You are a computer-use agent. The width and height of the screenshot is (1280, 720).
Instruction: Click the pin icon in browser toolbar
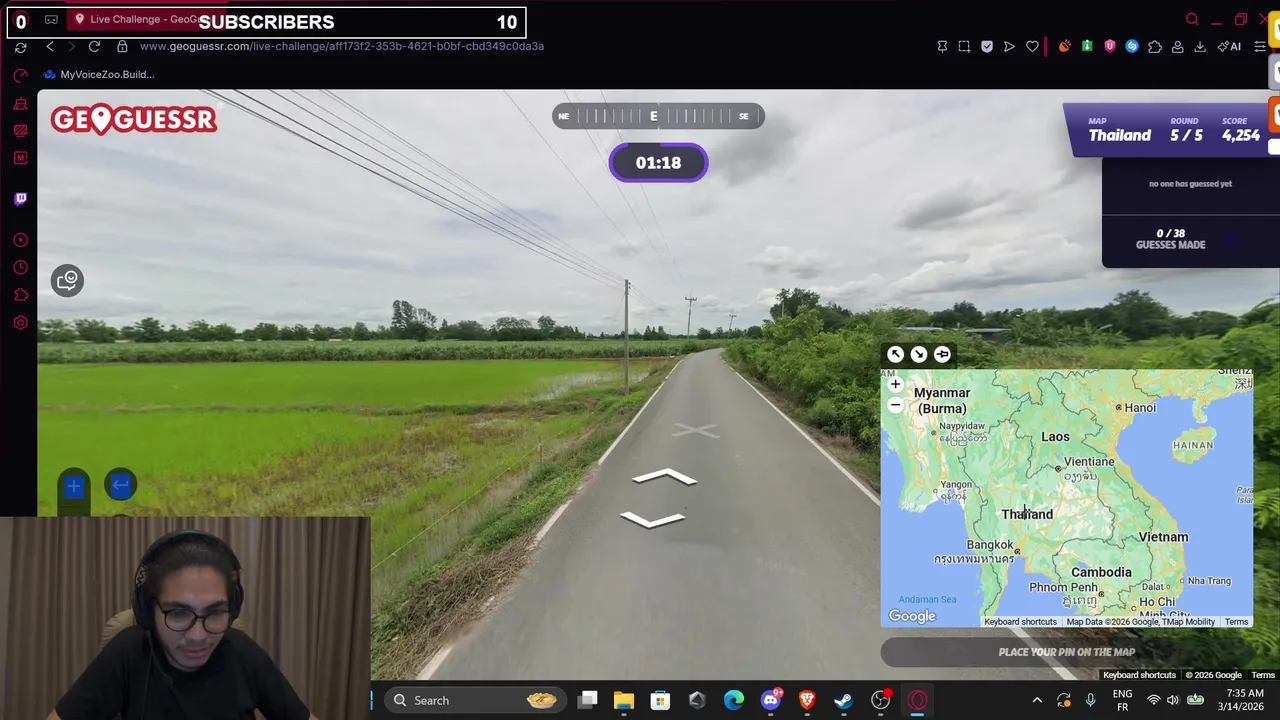942,46
